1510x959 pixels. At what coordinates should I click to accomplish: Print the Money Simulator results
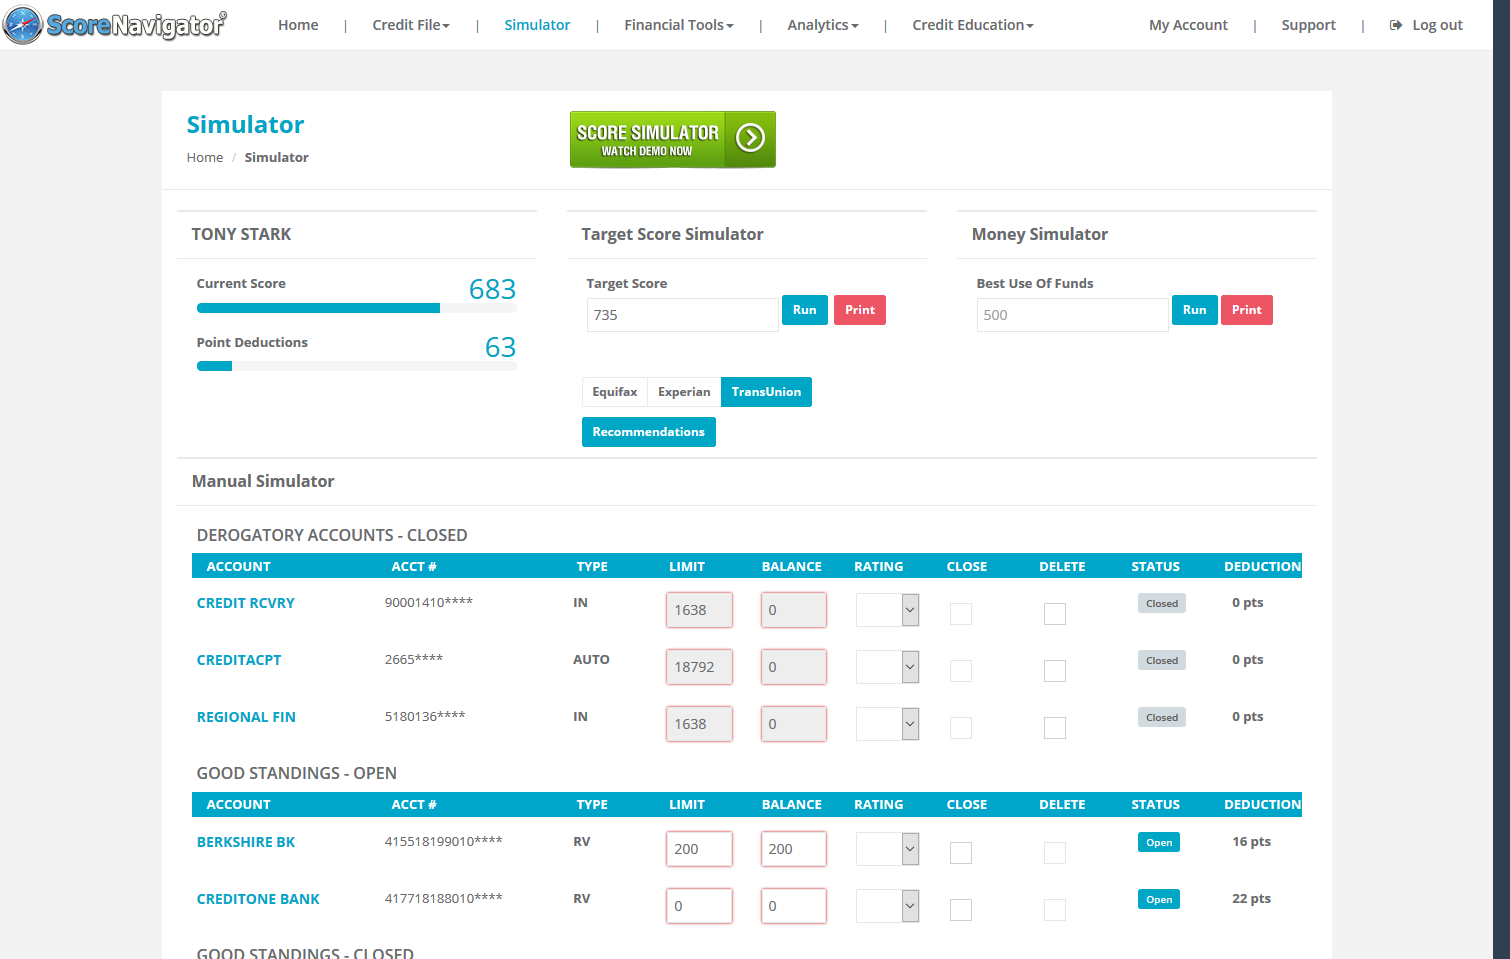[1247, 310]
